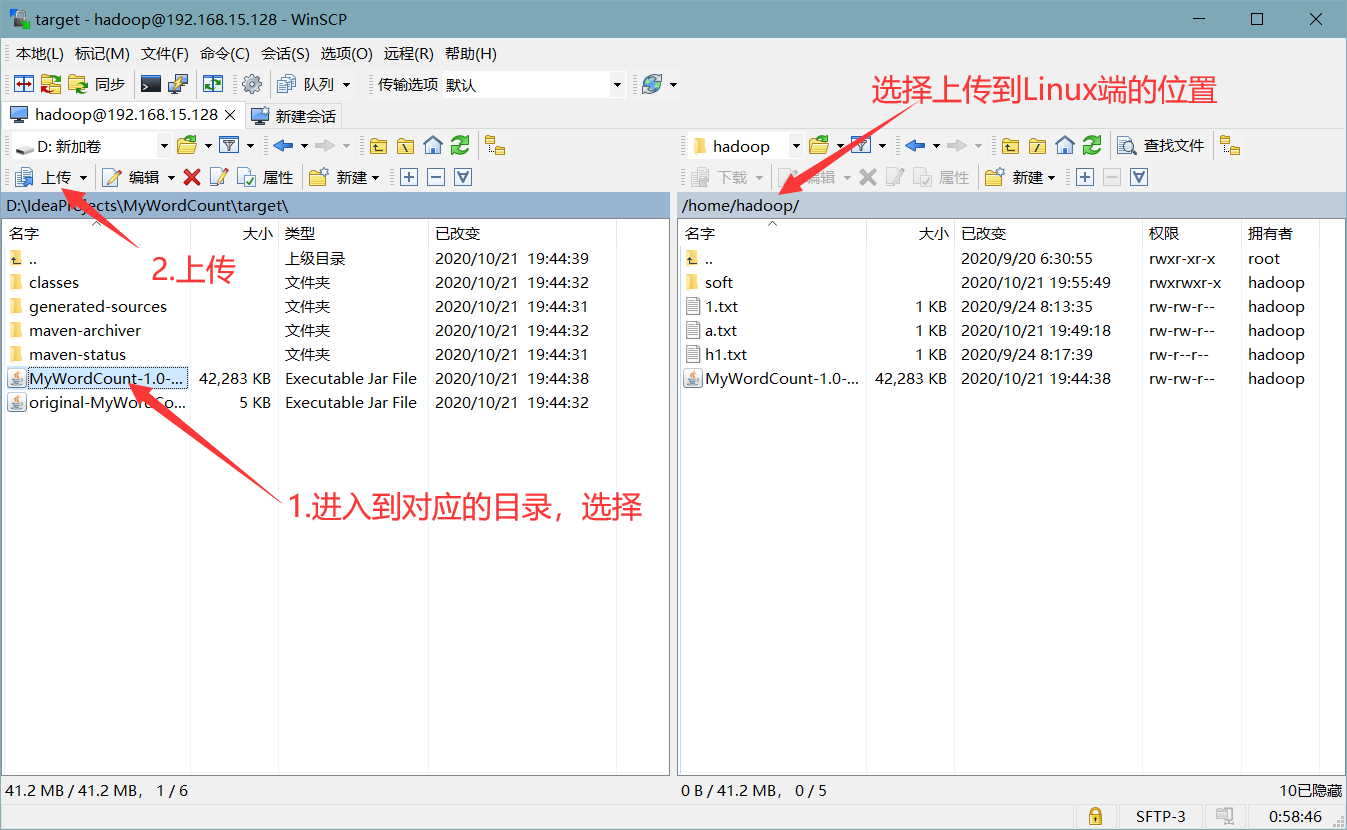Click the 查找文件 find files button
Image resolution: width=1347 pixels, height=830 pixels.
coord(1161,146)
